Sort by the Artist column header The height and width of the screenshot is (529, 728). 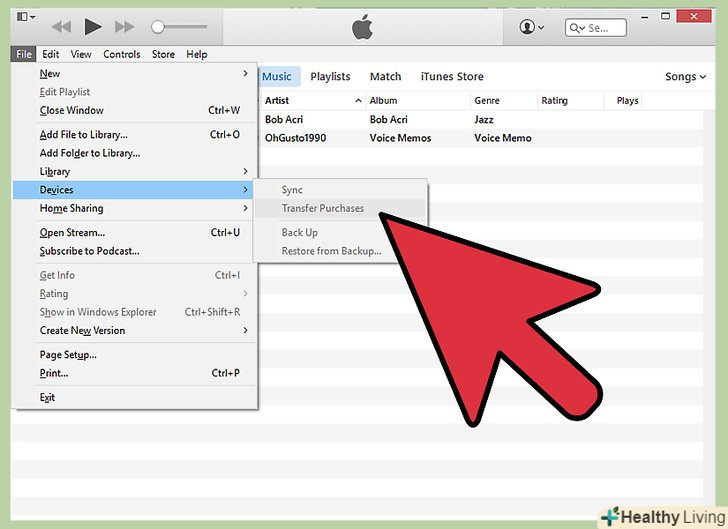tap(311, 101)
